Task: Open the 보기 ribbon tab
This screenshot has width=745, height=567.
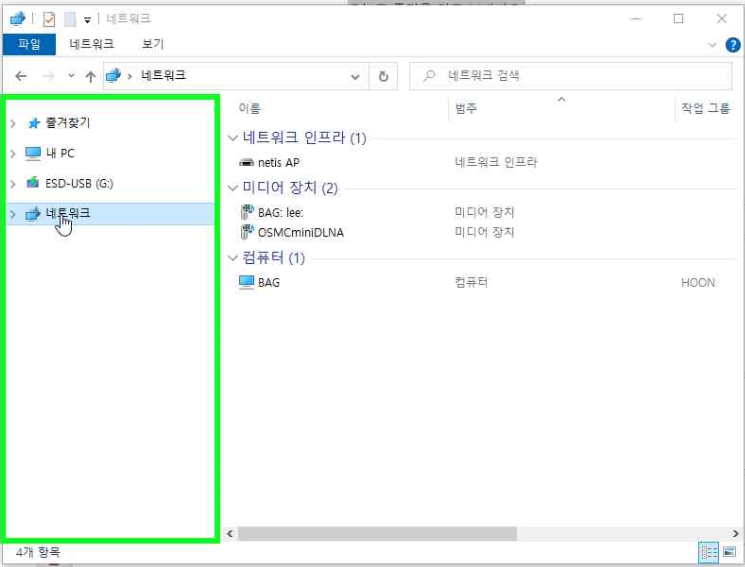Action: (153, 44)
